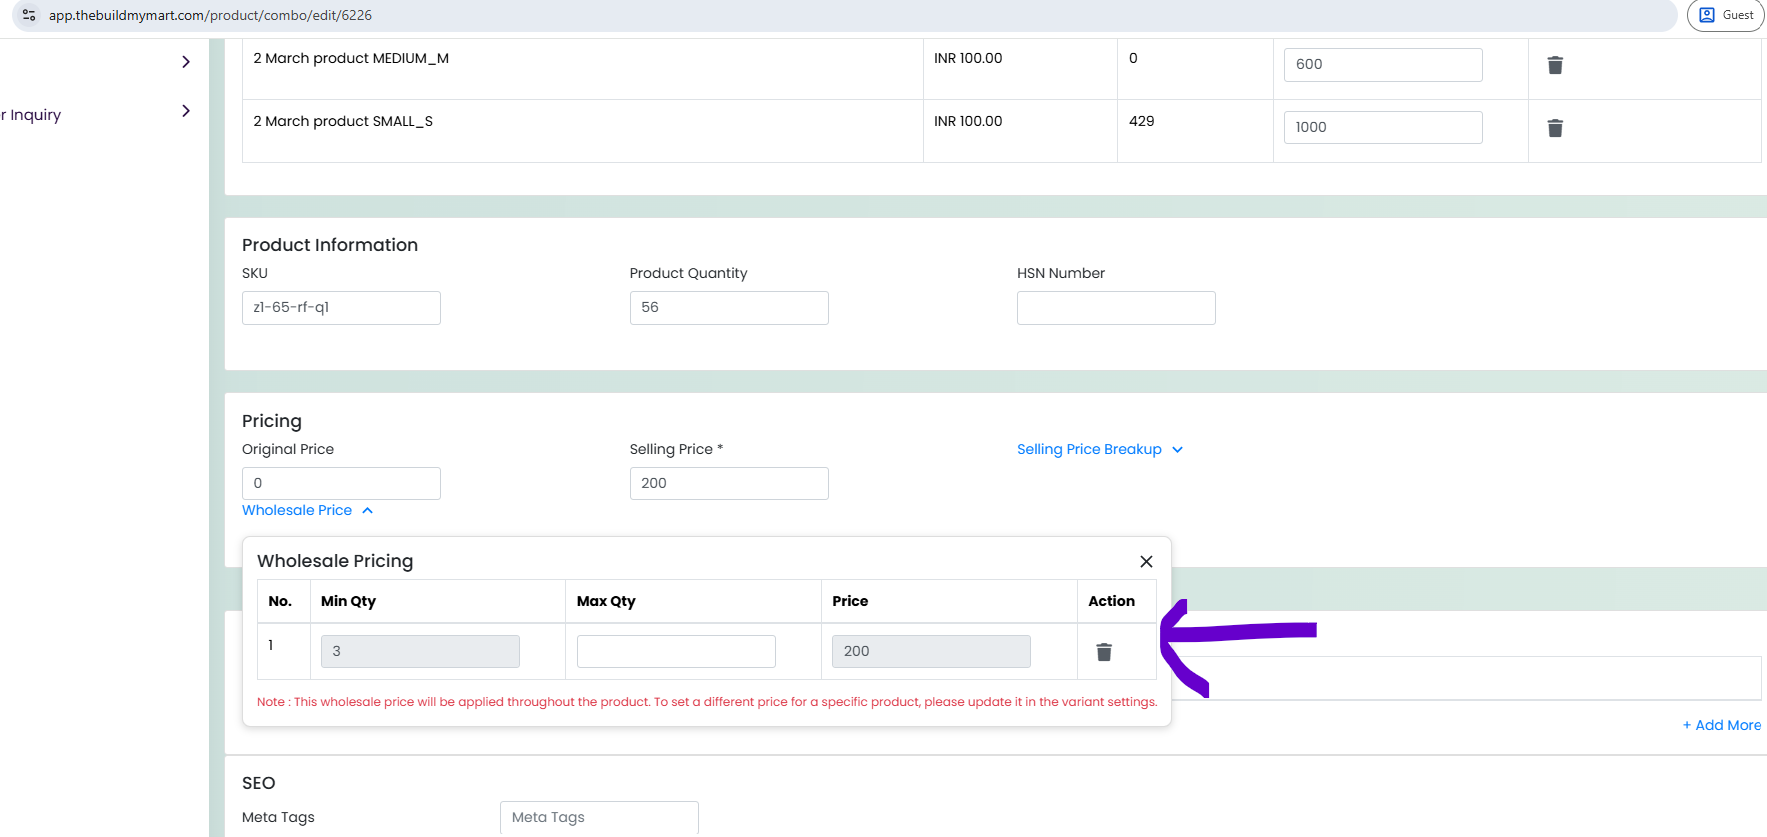Viewport: 1767px width, 837px height.
Task: Click the Product Information heading
Action: (x=330, y=245)
